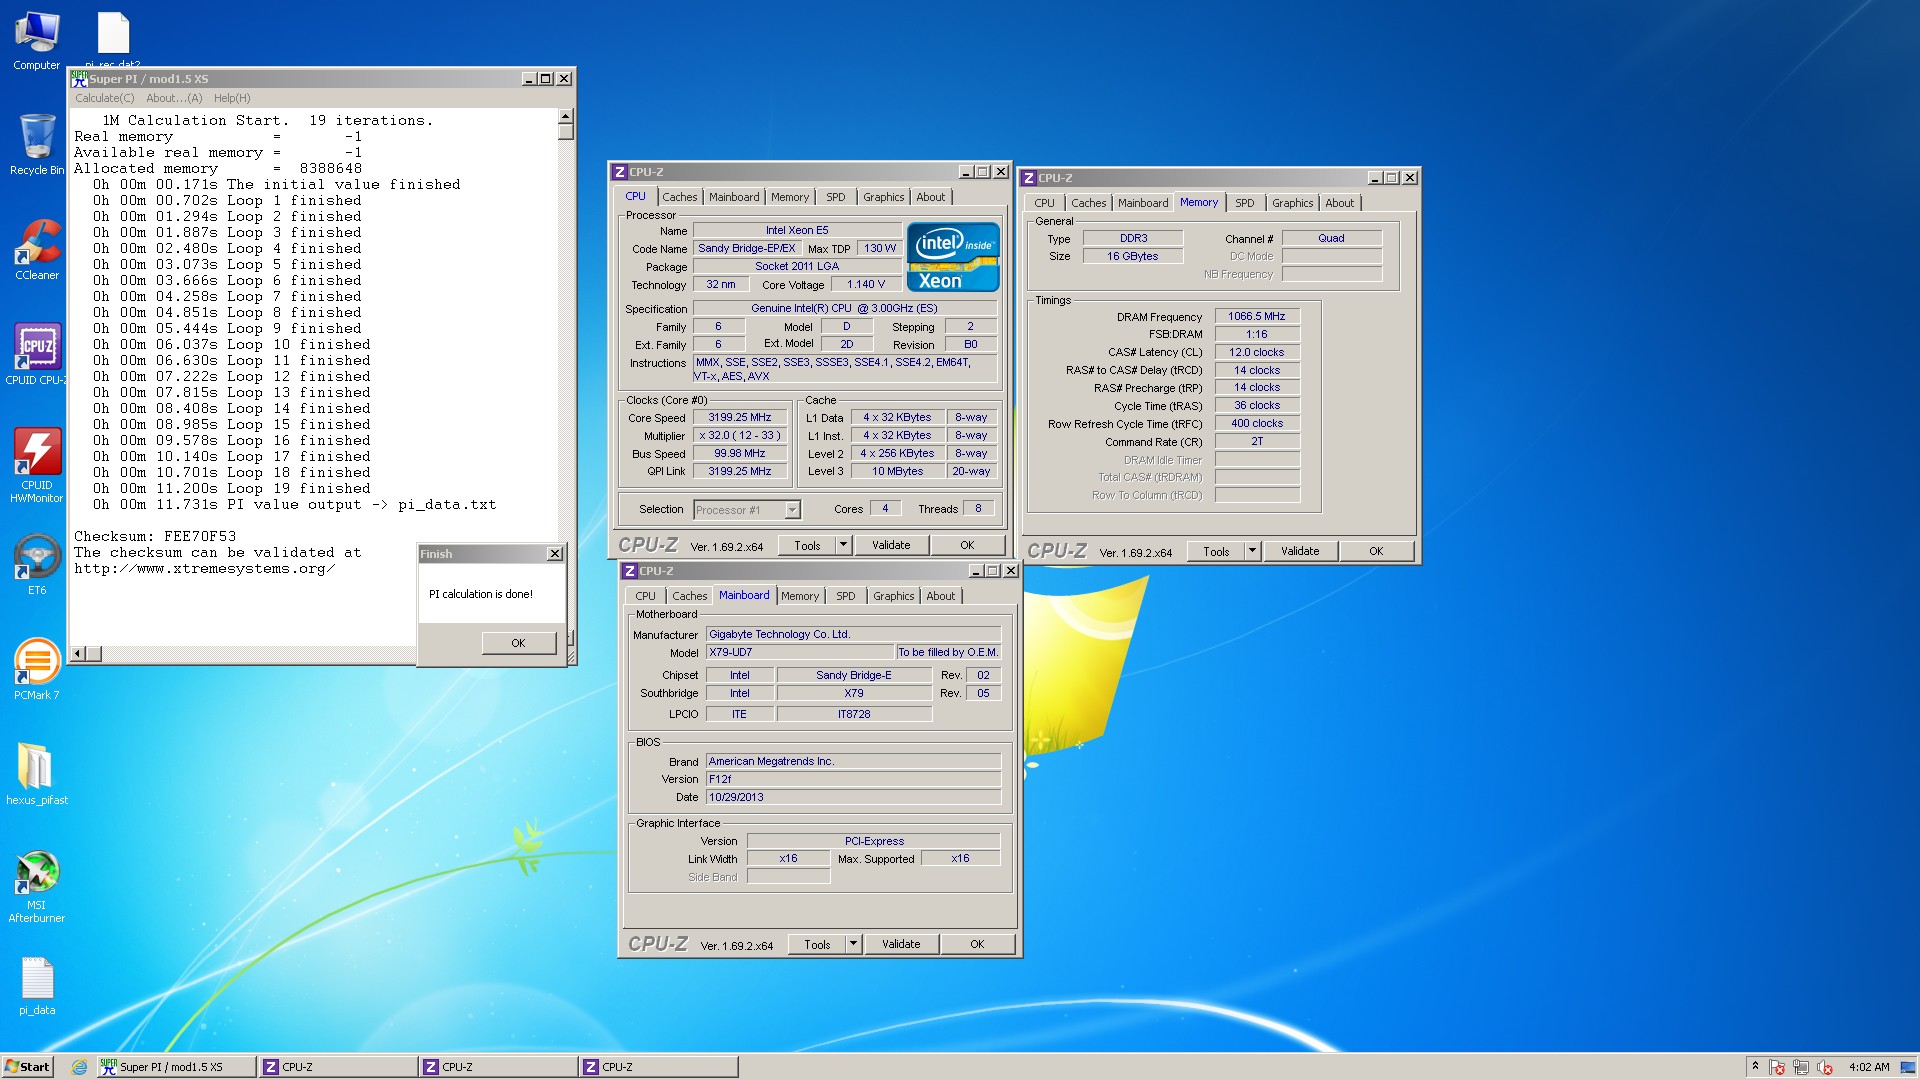Launch PCMark 7 from the desktop
Viewport: 1920px width, 1080px height.
tap(37, 670)
